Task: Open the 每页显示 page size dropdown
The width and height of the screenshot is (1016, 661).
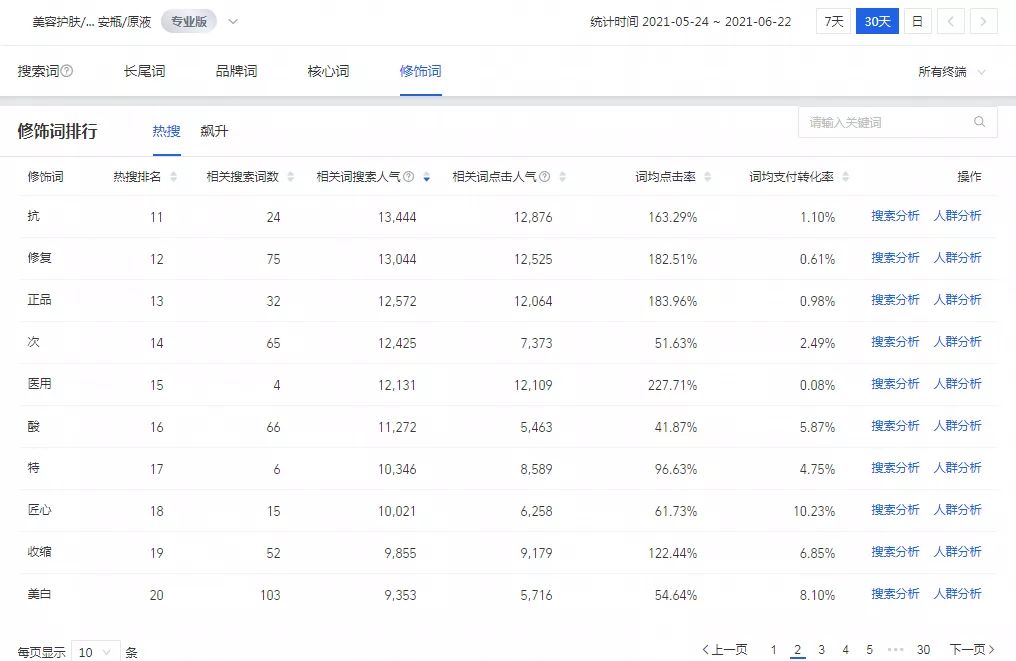Action: tap(96, 651)
